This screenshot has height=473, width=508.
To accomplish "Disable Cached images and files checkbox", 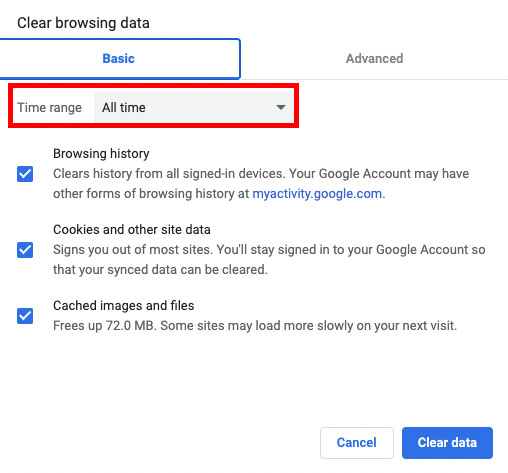I will 25,316.
